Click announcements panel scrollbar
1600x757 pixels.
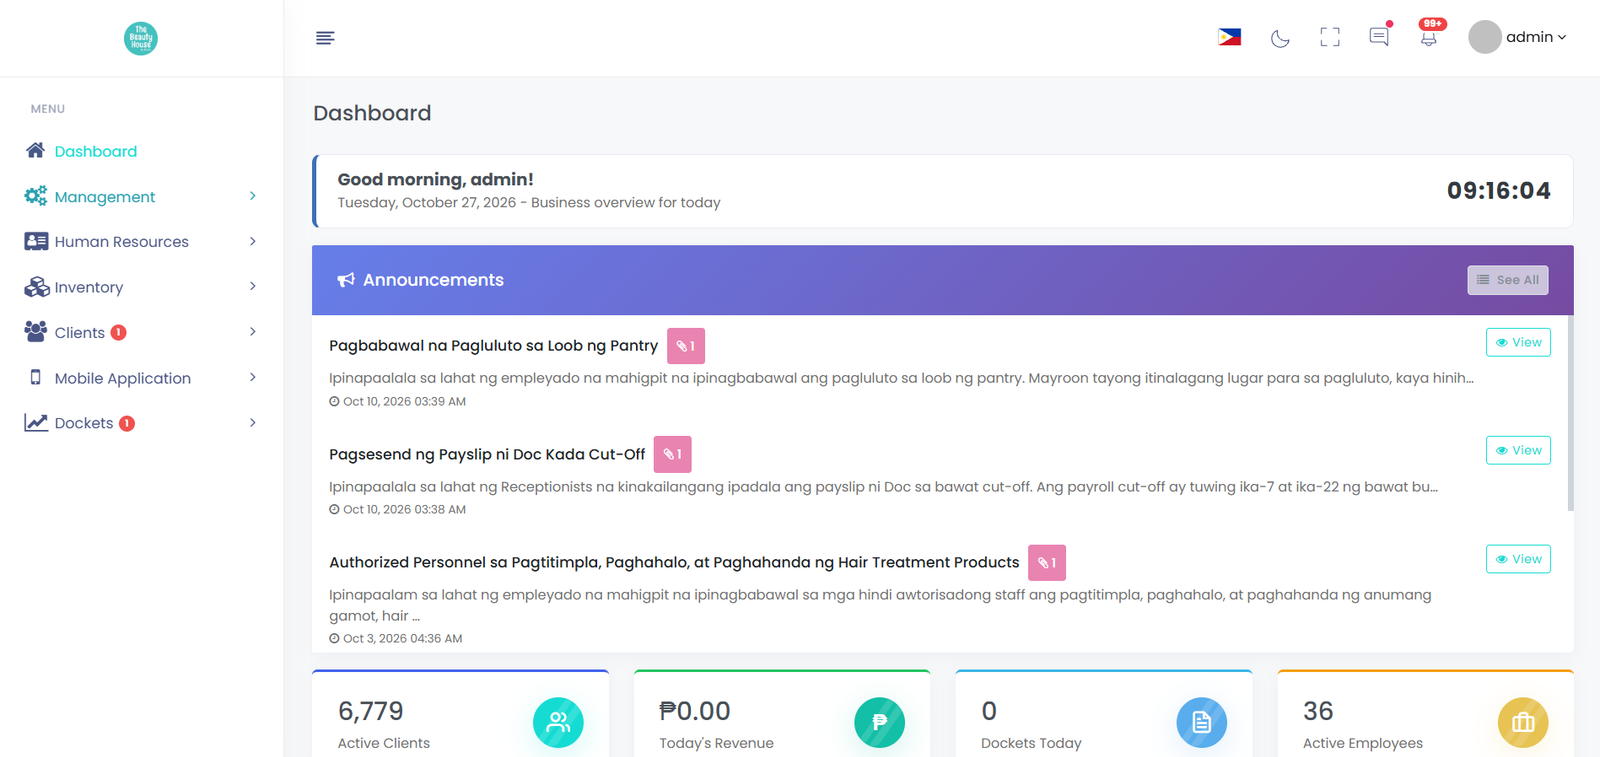pyautogui.click(x=1570, y=414)
